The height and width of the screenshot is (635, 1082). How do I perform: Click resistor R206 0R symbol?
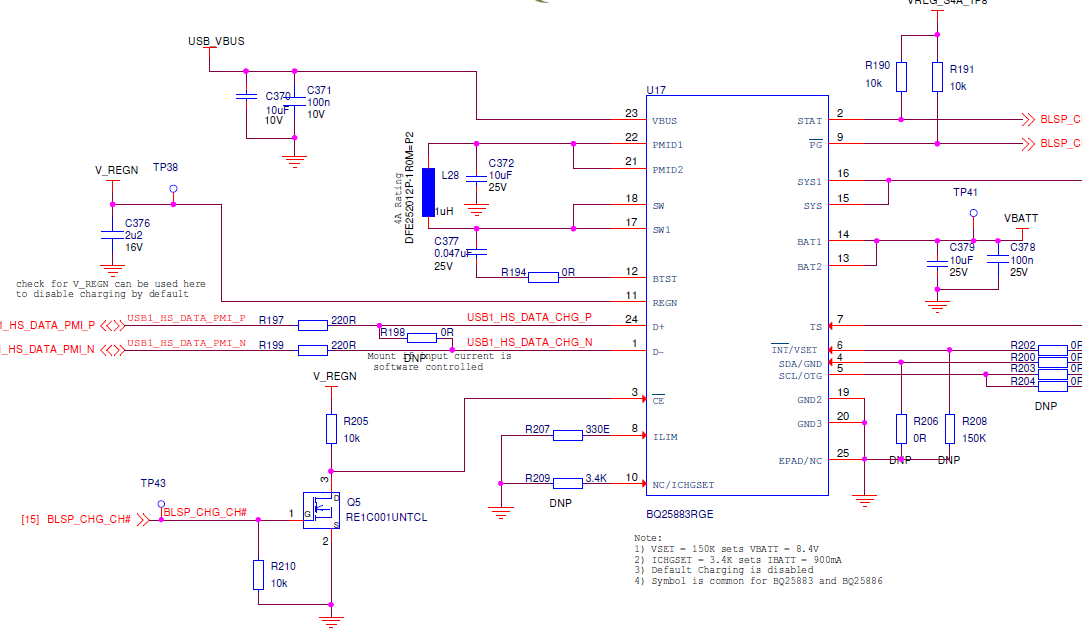point(901,429)
